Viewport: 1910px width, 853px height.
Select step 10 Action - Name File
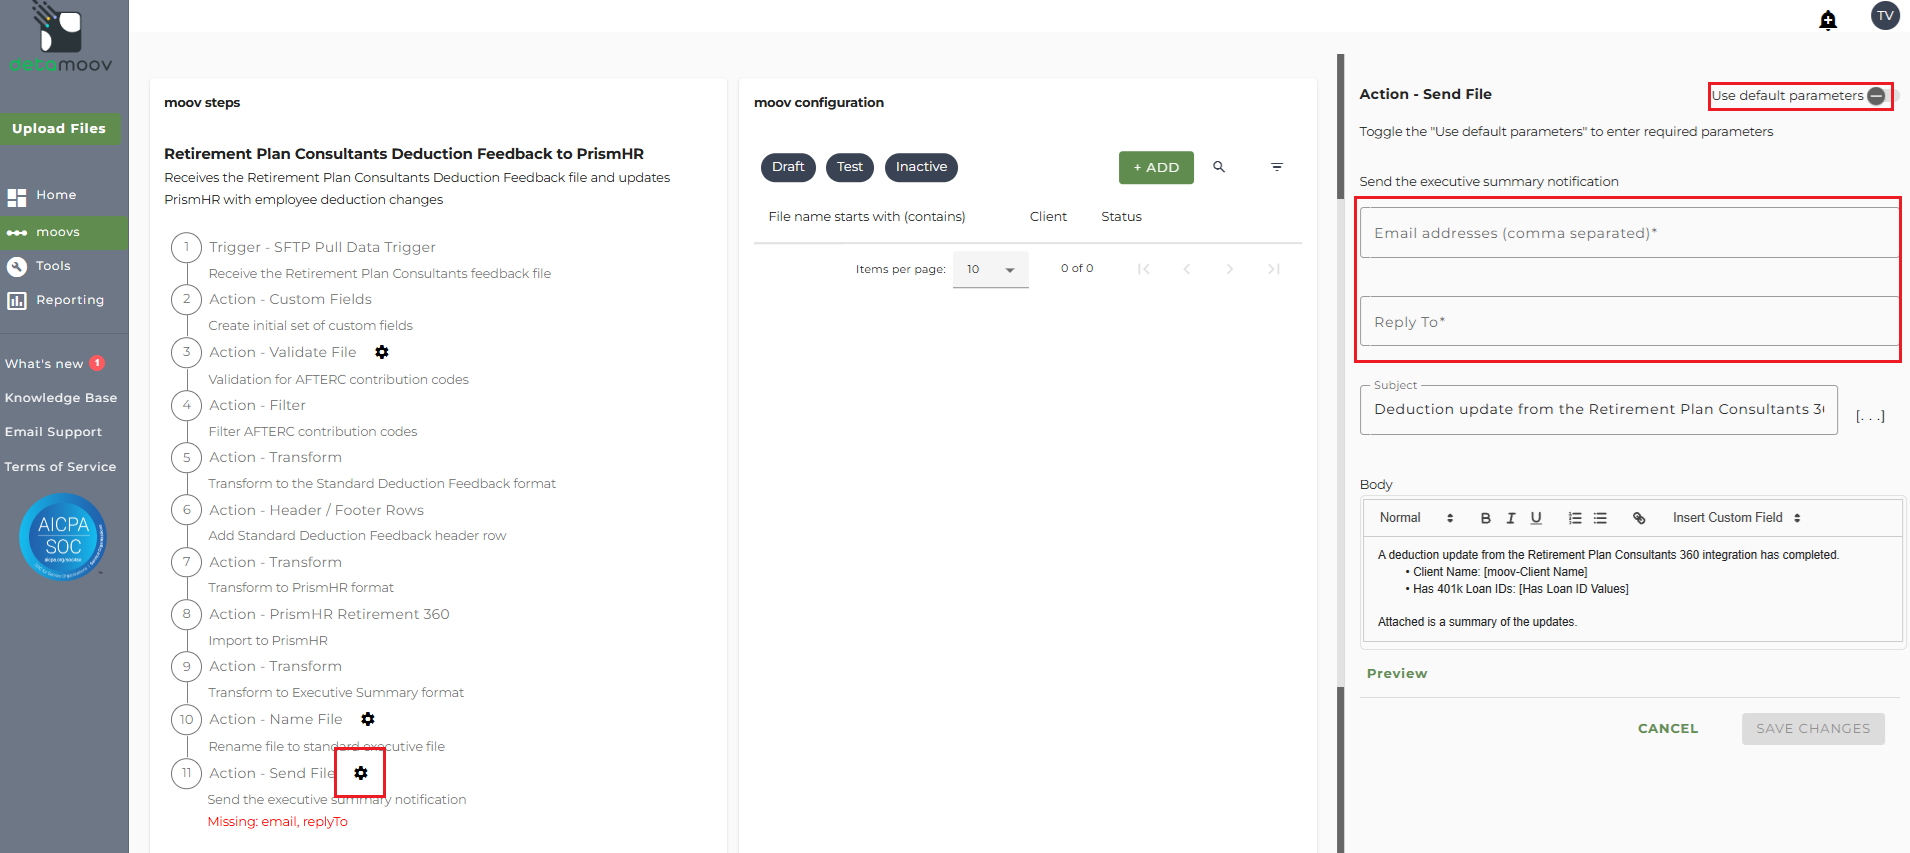tap(276, 719)
